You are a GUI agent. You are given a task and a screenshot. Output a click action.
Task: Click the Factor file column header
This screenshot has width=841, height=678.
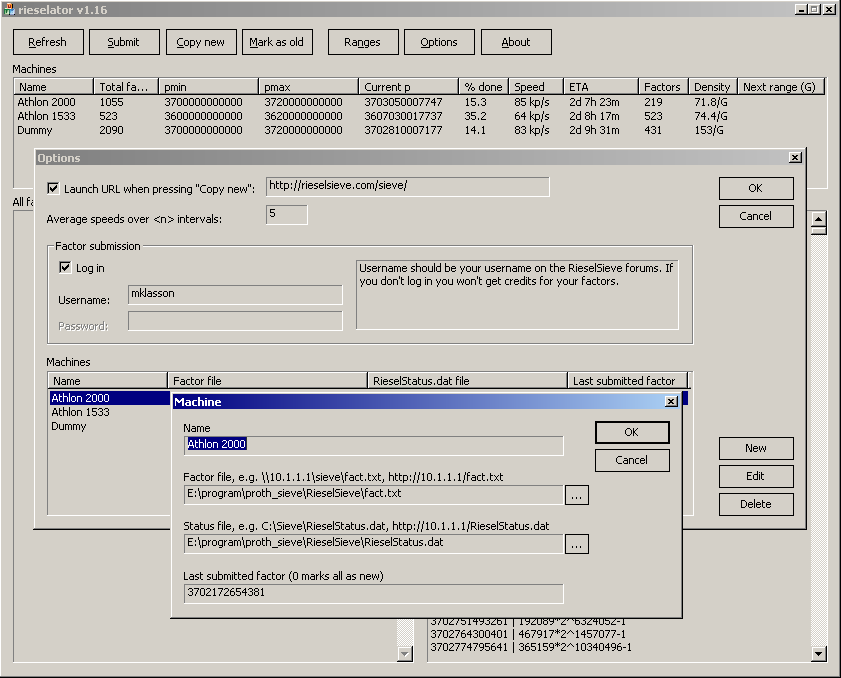point(267,381)
